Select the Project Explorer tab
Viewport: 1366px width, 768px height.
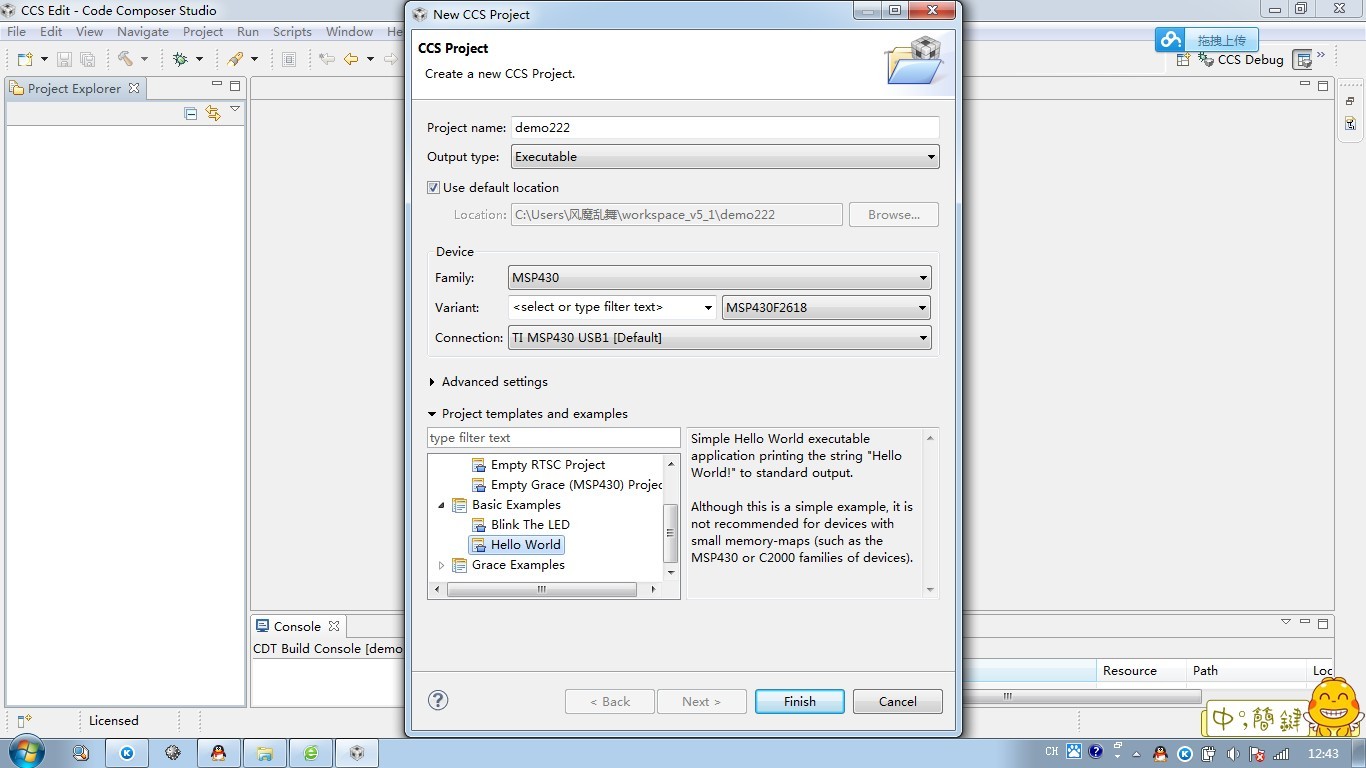pos(74,88)
